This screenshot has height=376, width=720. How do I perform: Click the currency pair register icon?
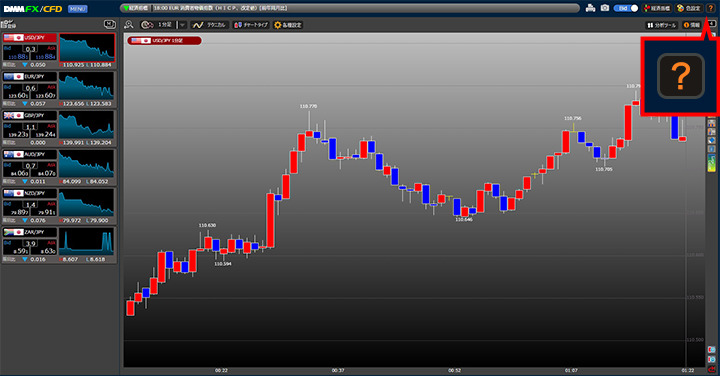click(9, 24)
